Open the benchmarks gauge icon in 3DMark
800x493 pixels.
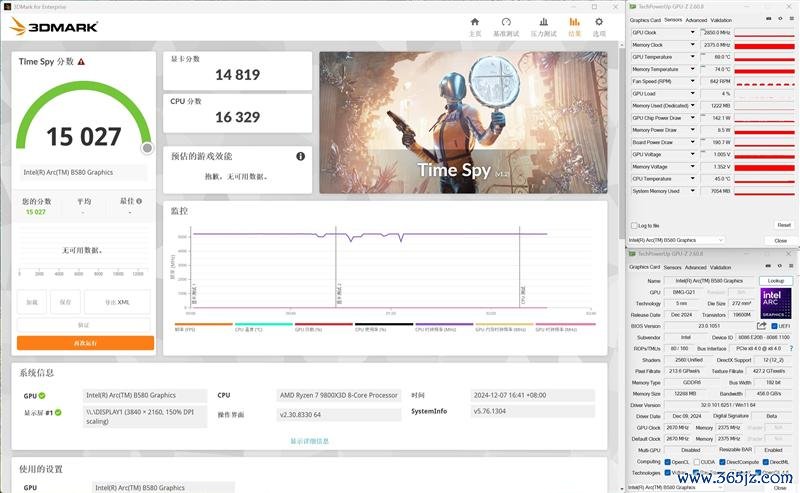(x=506, y=22)
